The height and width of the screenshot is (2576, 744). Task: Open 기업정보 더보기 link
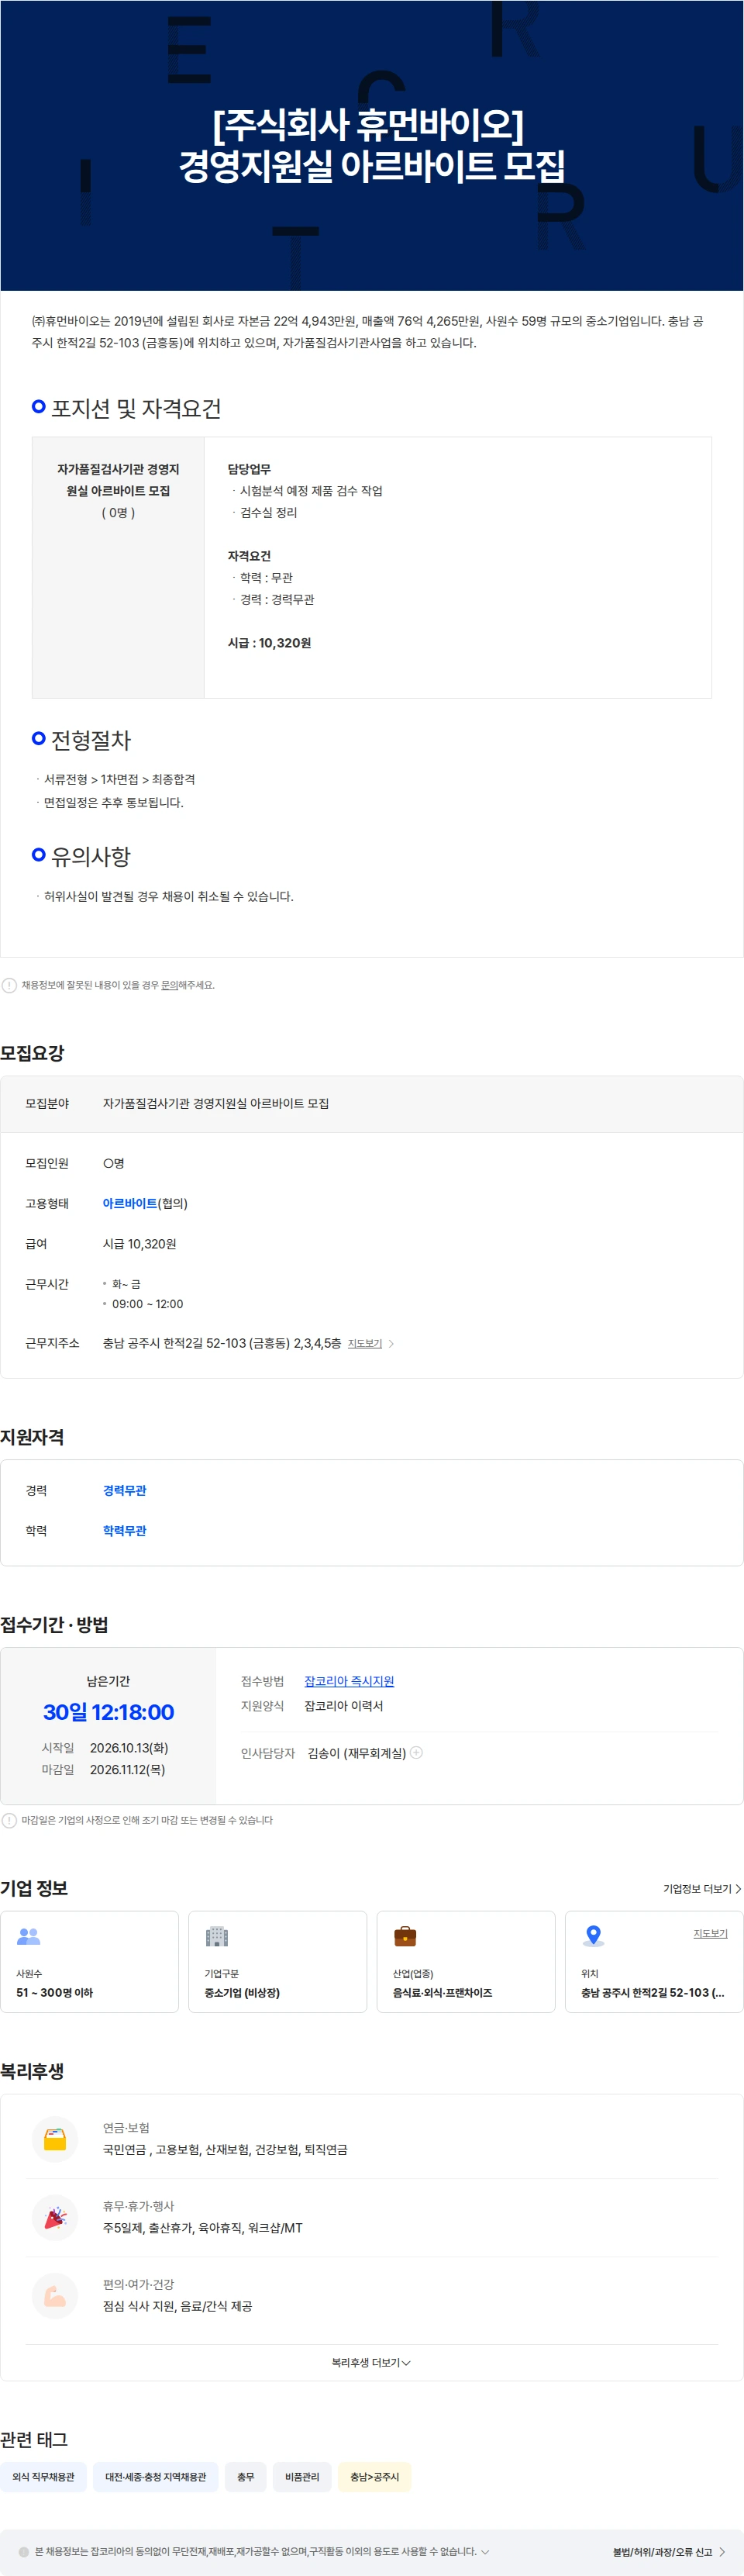(702, 1888)
